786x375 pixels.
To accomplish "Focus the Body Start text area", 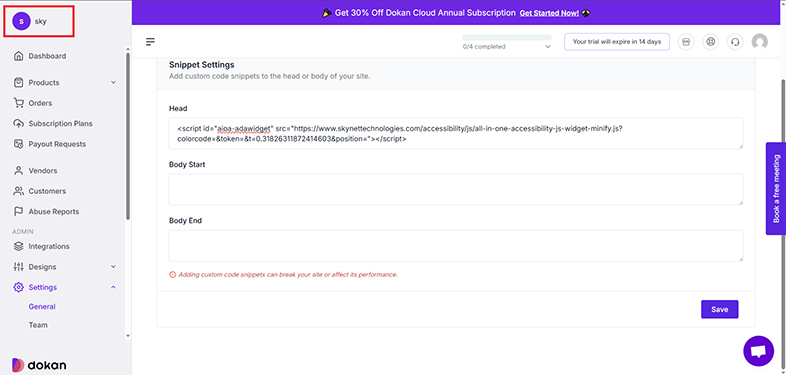I will 456,190.
